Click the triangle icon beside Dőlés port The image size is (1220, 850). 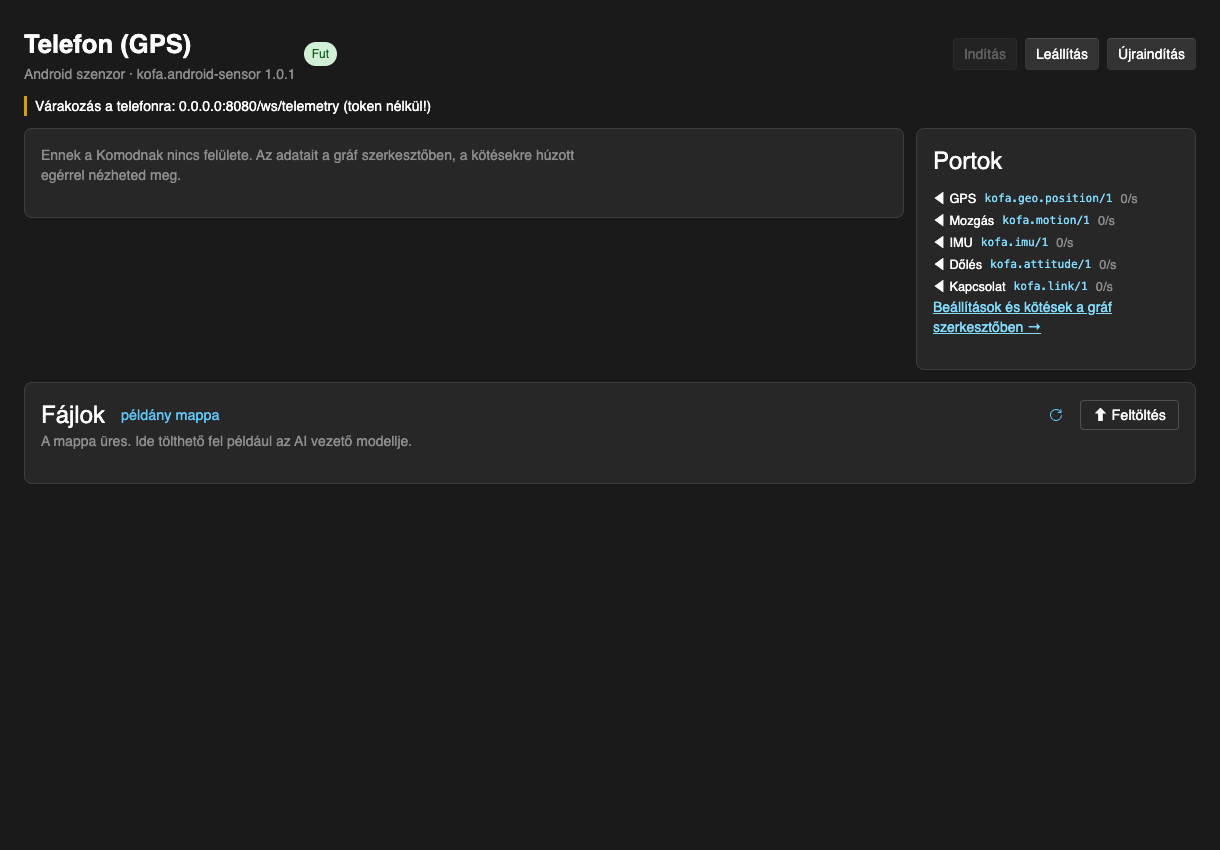point(939,264)
